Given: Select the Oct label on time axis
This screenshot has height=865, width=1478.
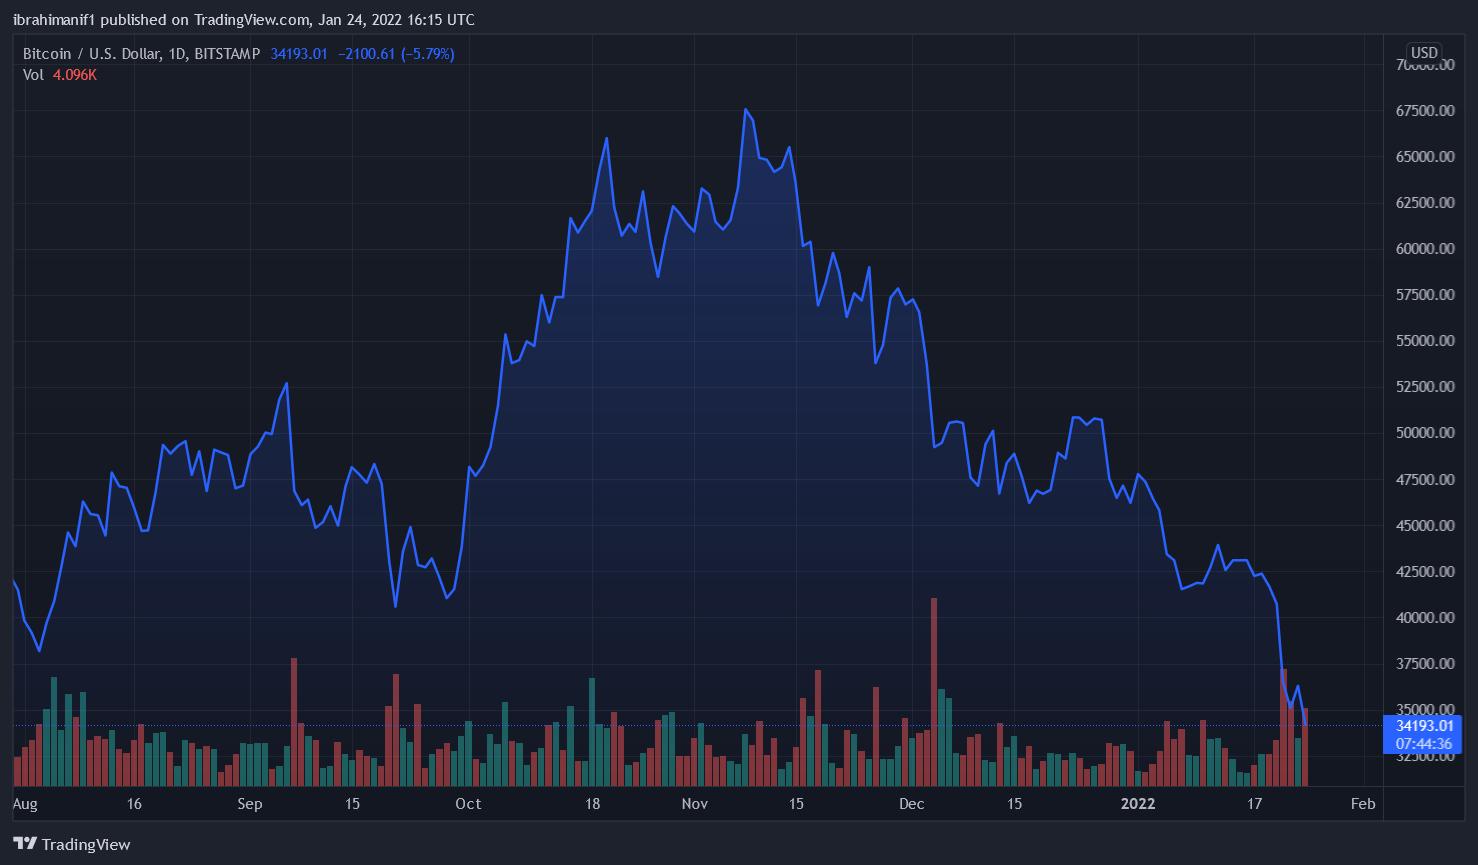Looking at the screenshot, I should pyautogui.click(x=468, y=804).
